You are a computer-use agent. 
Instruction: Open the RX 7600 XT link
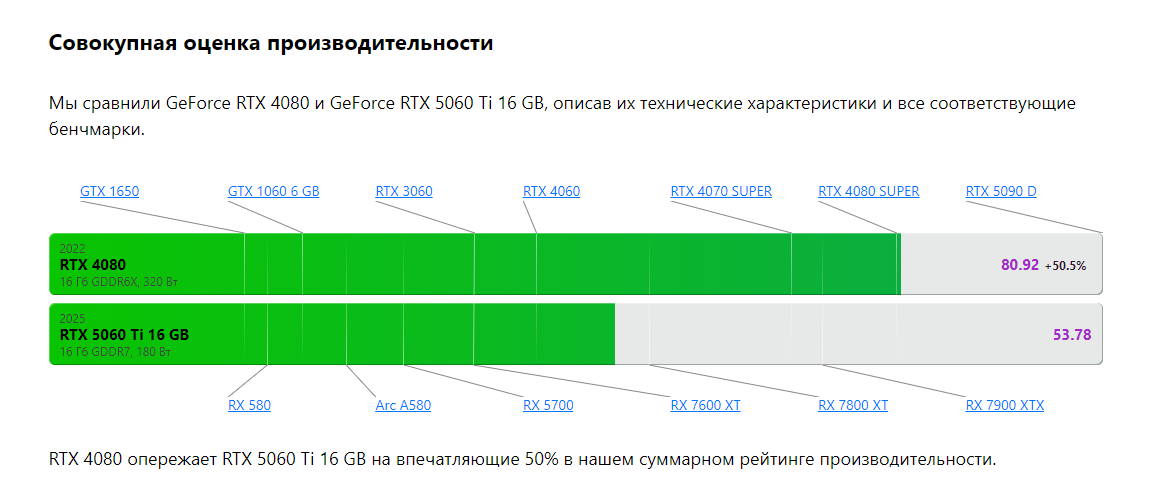point(705,405)
